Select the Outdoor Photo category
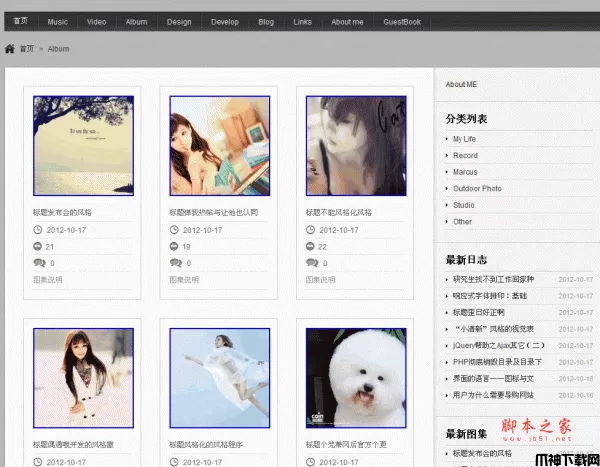This screenshot has width=600, height=467. (477, 188)
